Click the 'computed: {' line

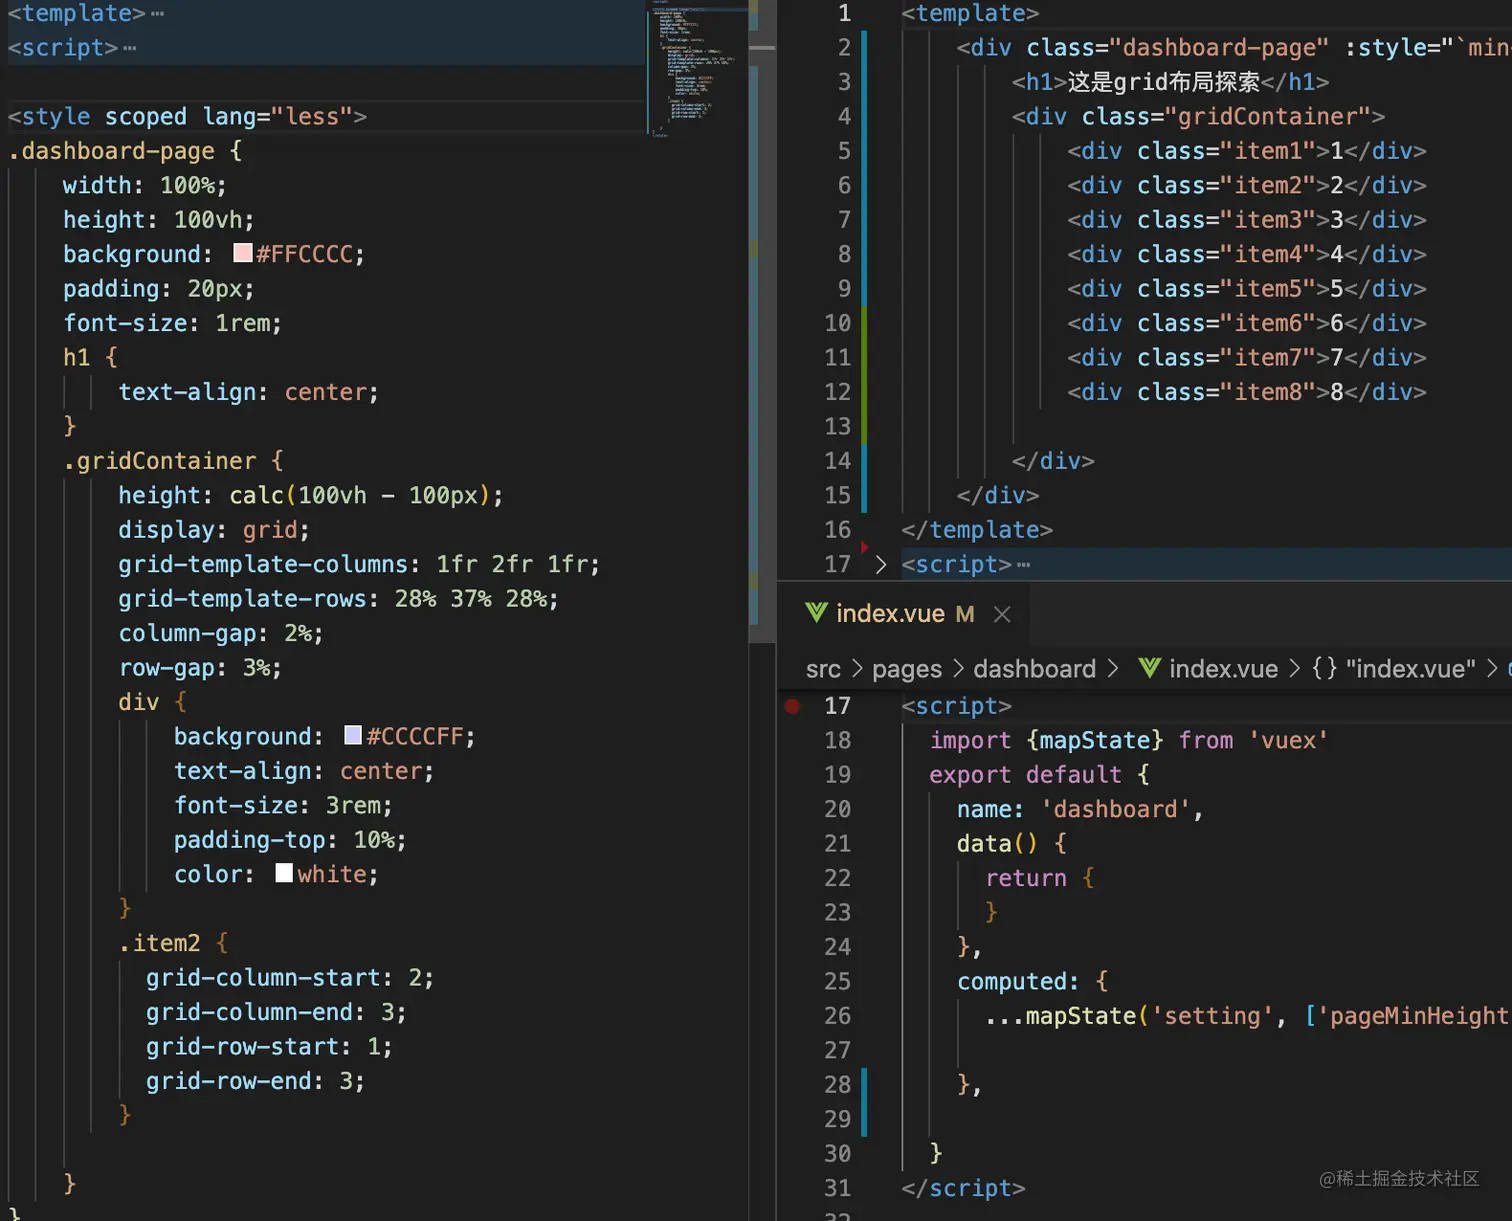click(x=1033, y=982)
